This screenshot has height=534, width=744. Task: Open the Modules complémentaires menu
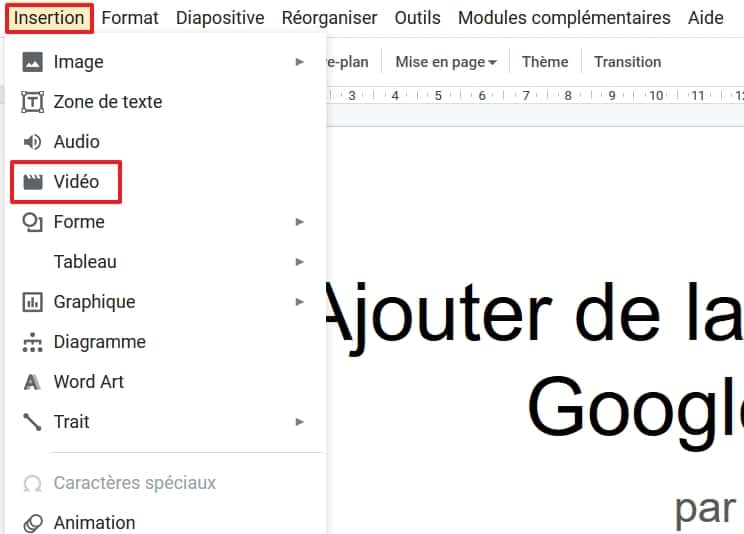click(x=564, y=18)
